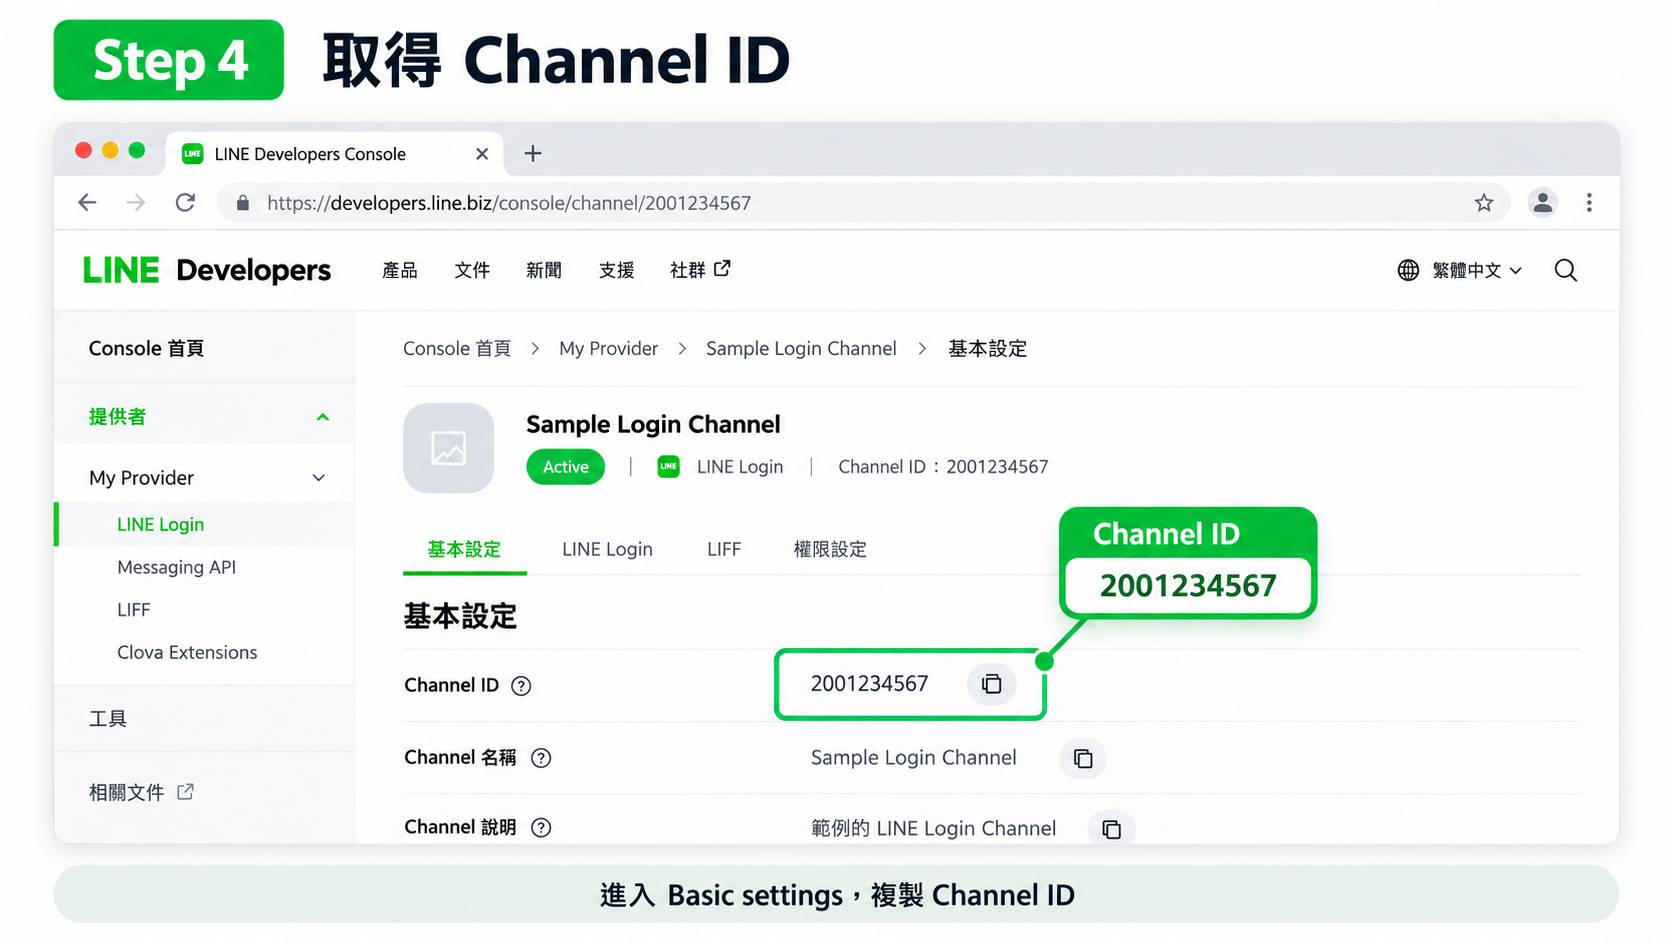The image size is (1672, 941).
Task: Open help for Channel ID field
Action: 521,686
